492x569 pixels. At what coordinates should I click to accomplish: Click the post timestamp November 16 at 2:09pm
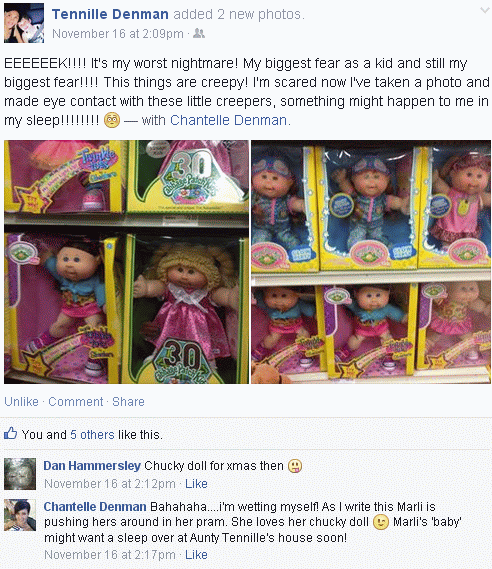point(118,34)
